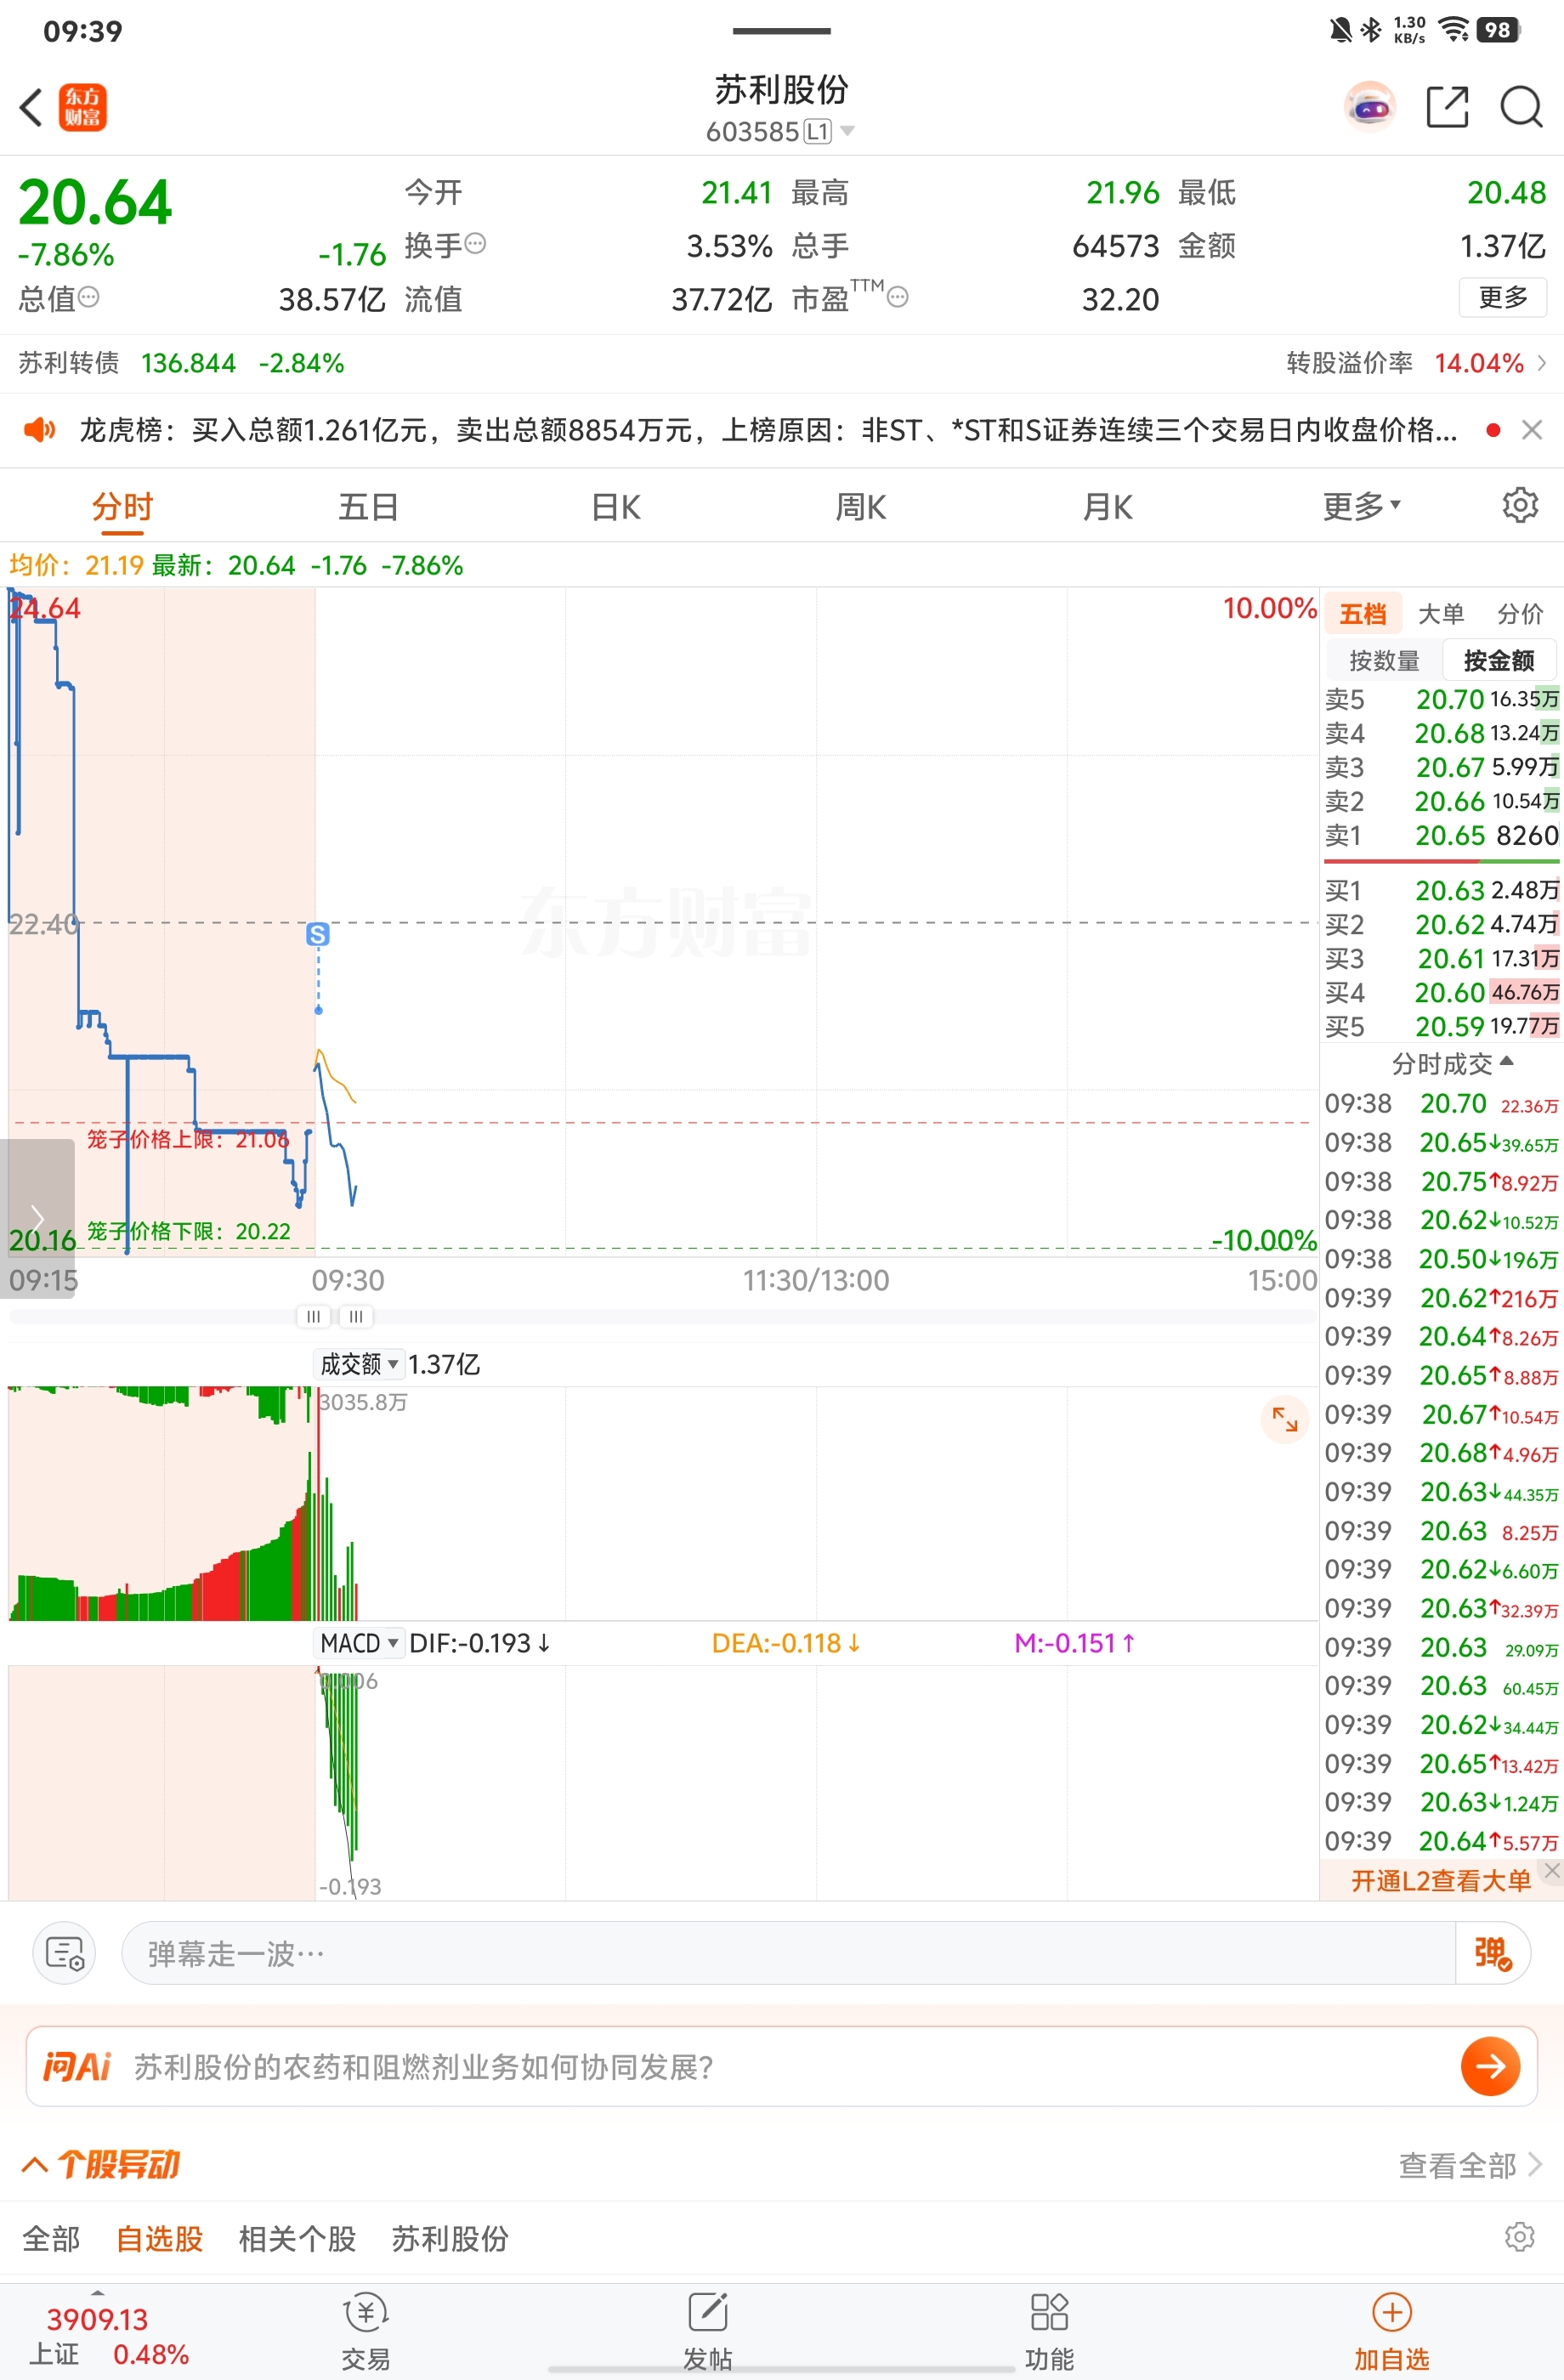Screen dimensions: 1564x2380
Task: Open the 功能 functions icon
Action: (x=1049, y=2331)
